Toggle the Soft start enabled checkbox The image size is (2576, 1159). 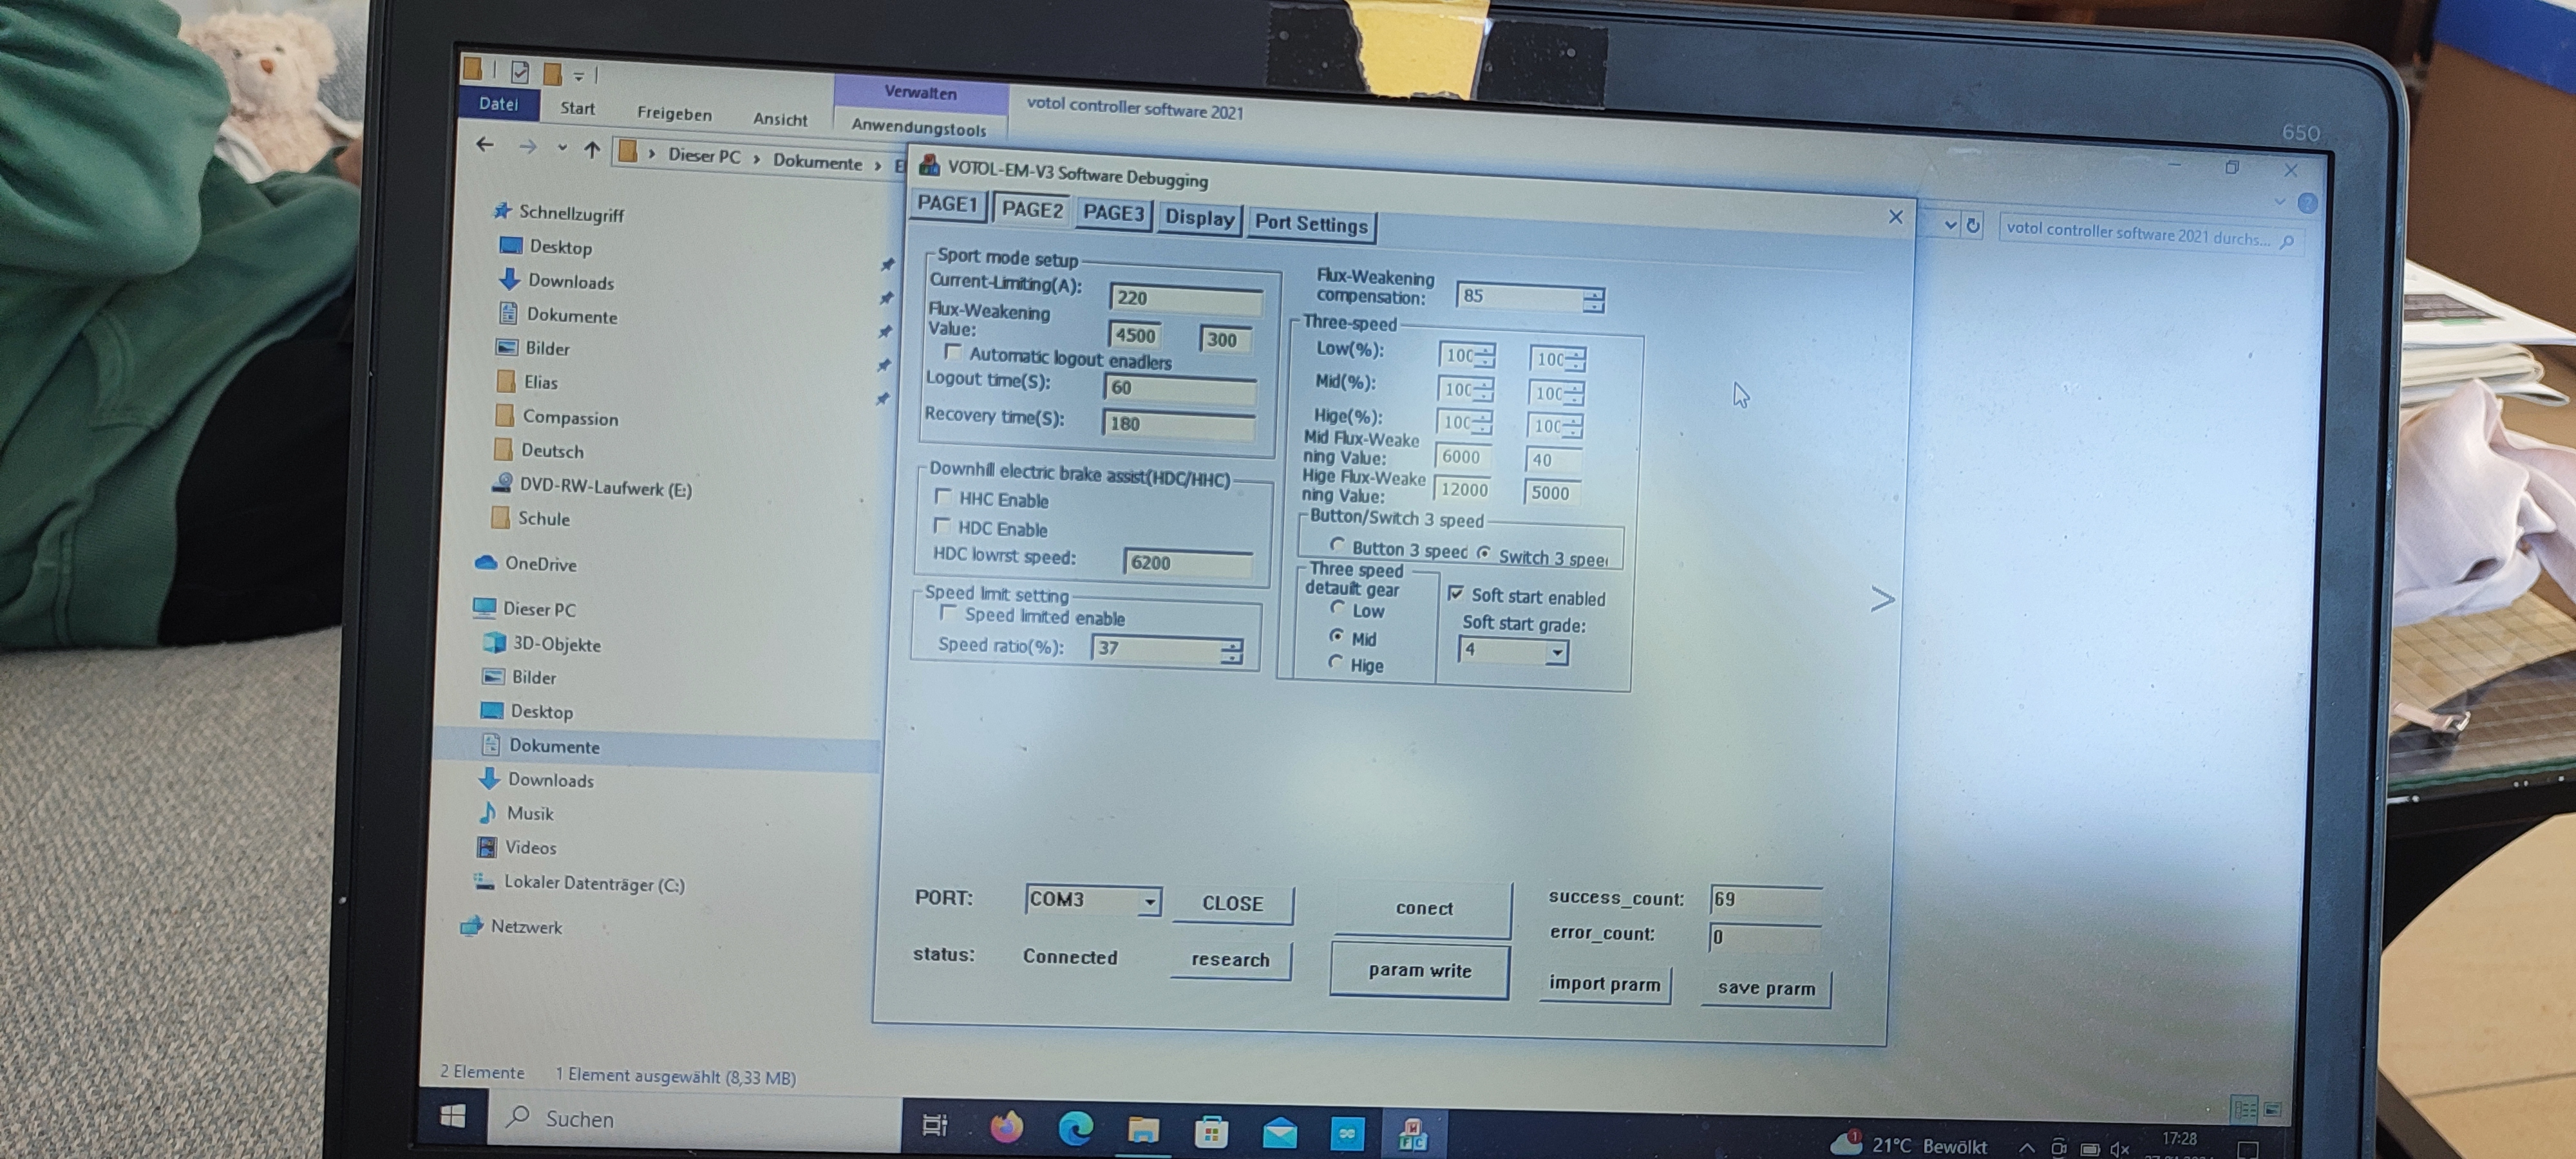[x=1456, y=594]
